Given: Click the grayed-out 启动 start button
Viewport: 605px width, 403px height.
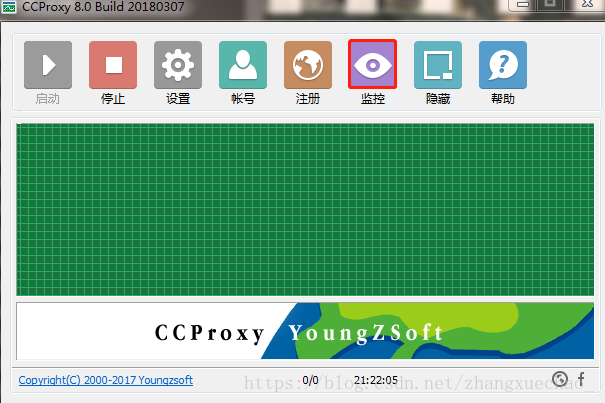Looking at the screenshot, I should pos(48,65).
